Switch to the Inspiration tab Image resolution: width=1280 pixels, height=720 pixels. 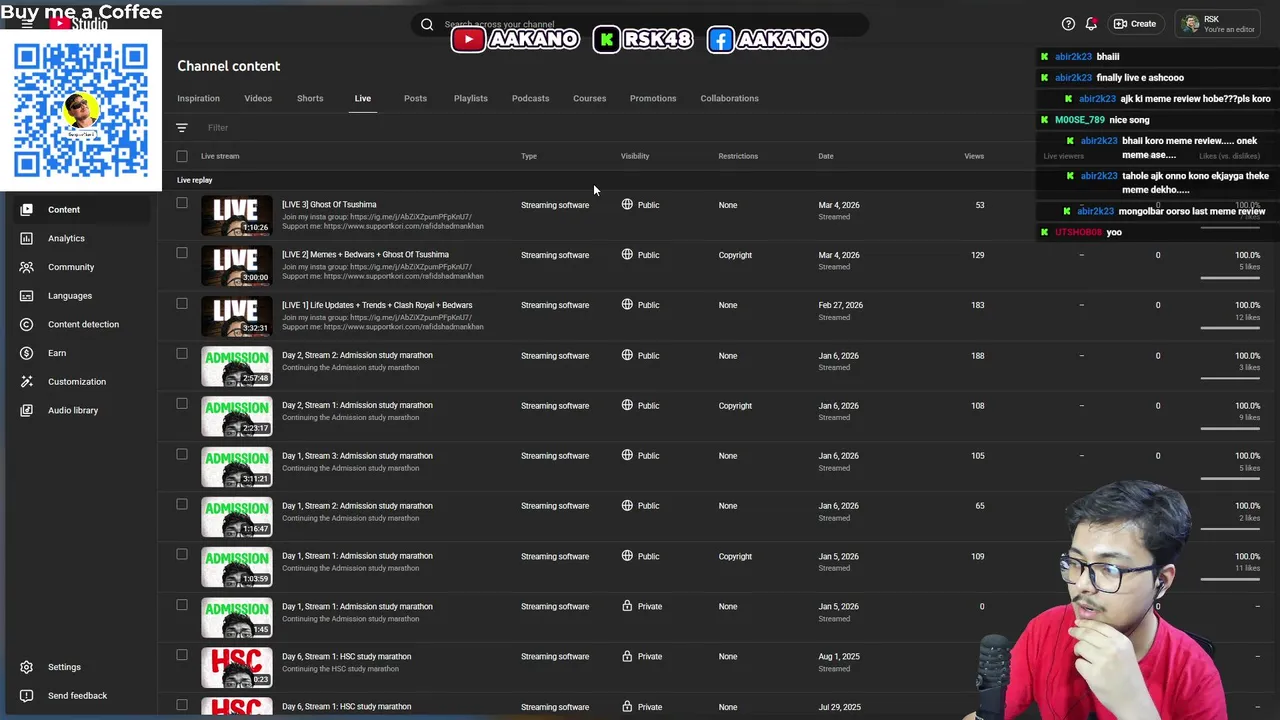click(x=198, y=98)
